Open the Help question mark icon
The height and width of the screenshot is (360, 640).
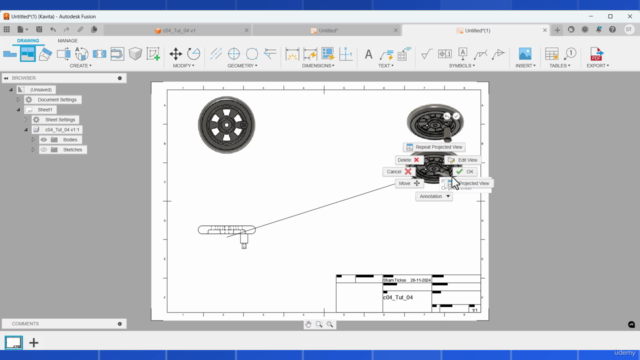point(612,29)
